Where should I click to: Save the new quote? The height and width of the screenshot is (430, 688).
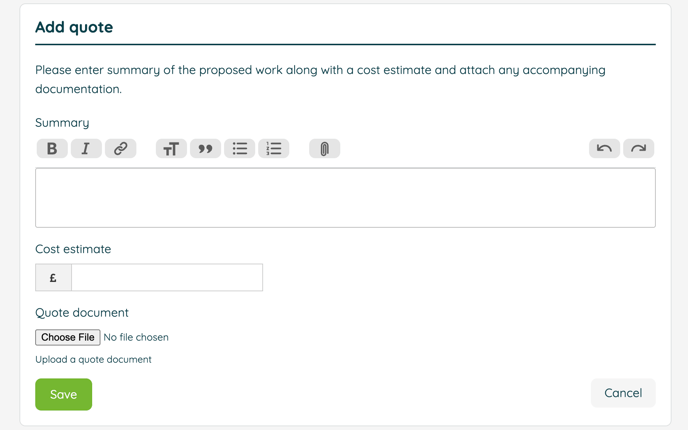click(x=64, y=394)
